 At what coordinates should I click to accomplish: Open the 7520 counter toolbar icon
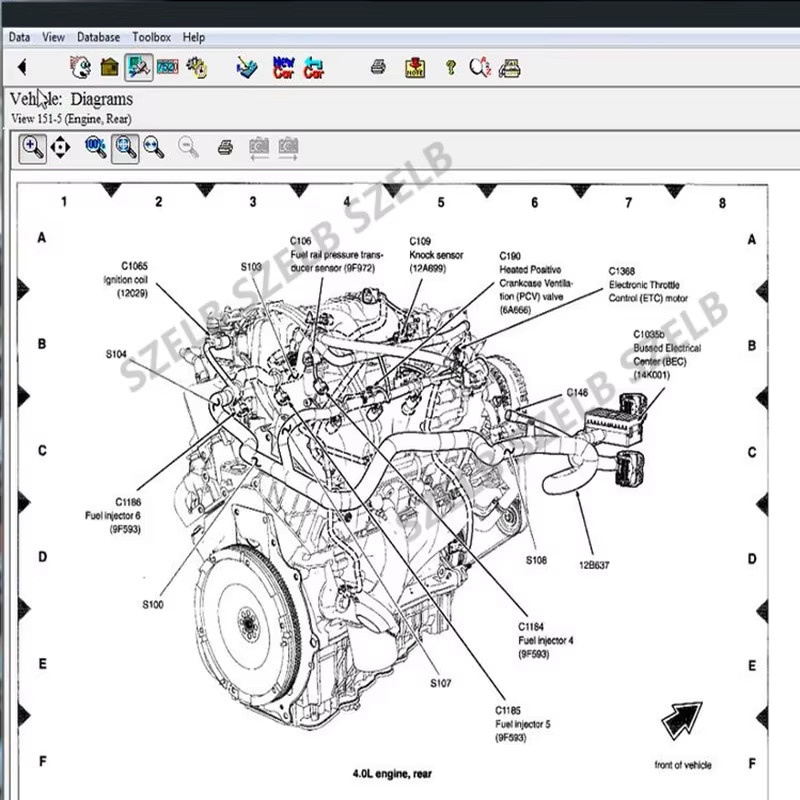[x=168, y=67]
